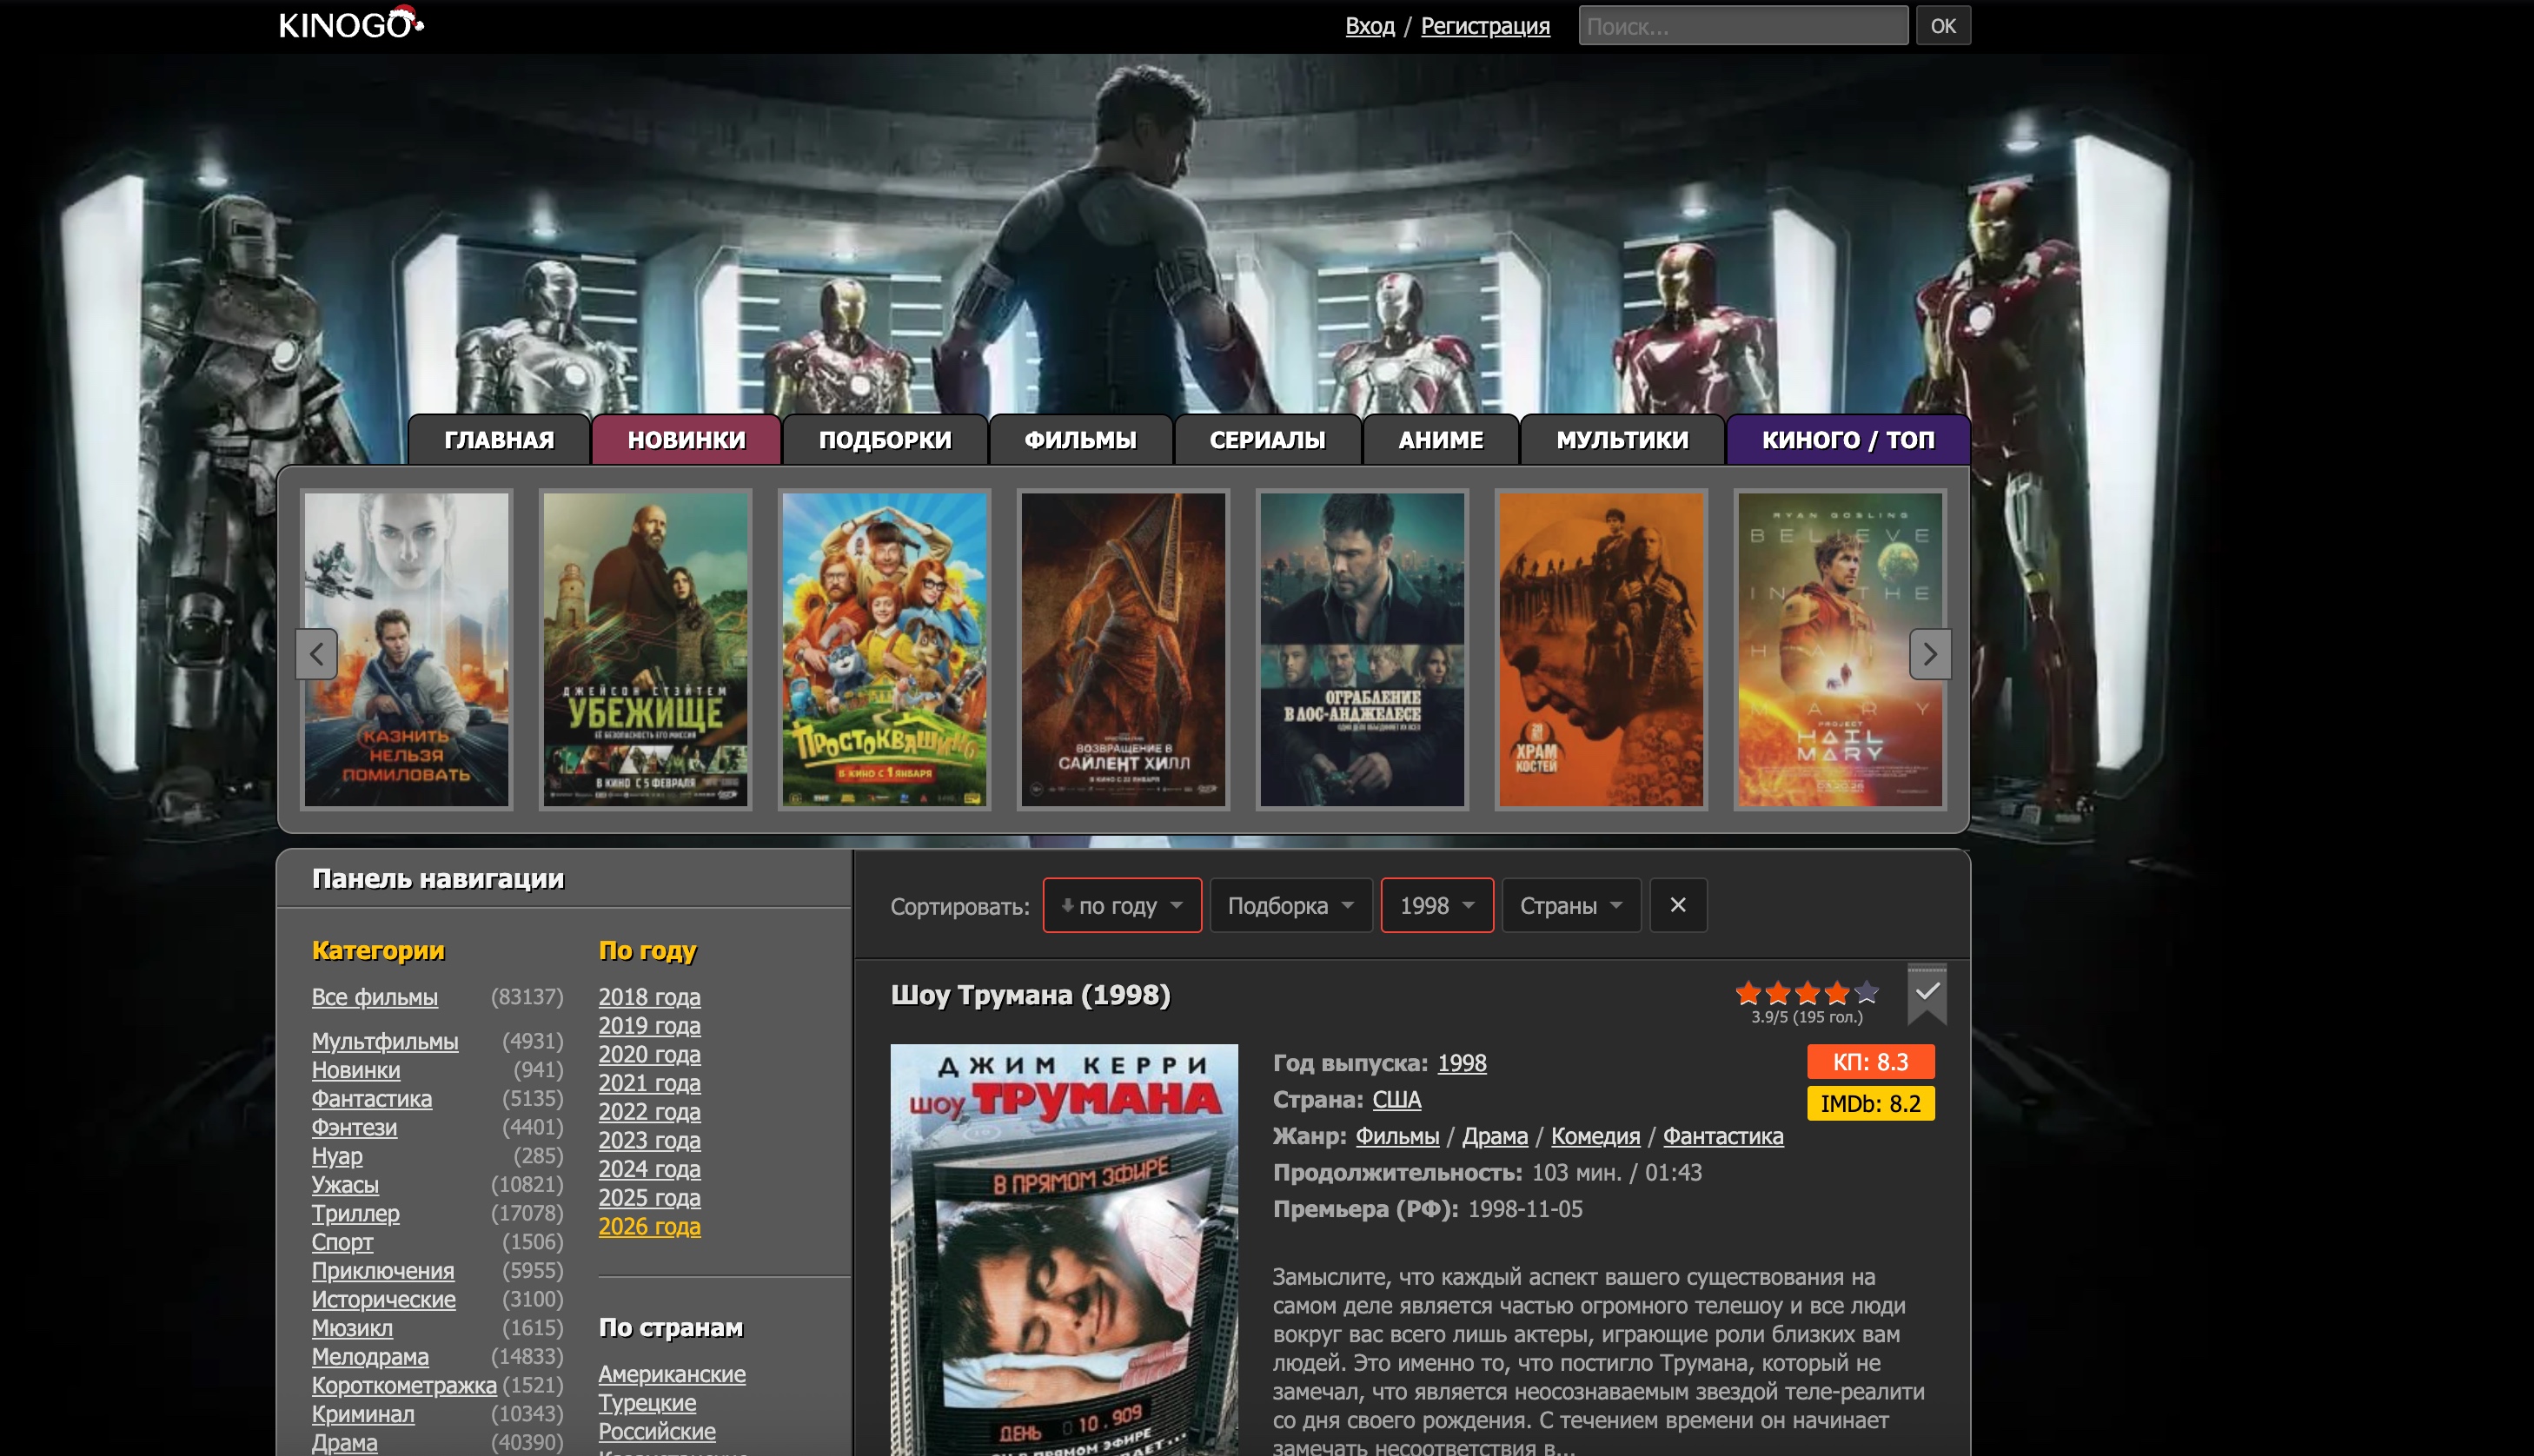The width and height of the screenshot is (2534, 1456).
Task: Expand the Страны dropdown
Action: click(1570, 906)
